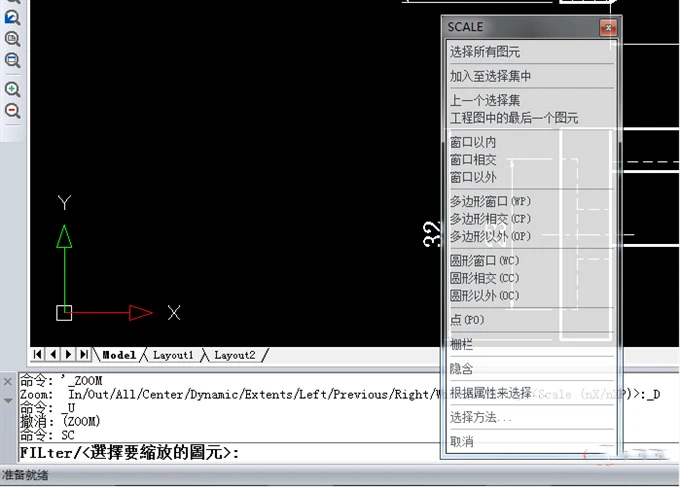The width and height of the screenshot is (680, 487).
Task: Choose 选择所有图元 in SCALE menu
Action: (x=530, y=52)
